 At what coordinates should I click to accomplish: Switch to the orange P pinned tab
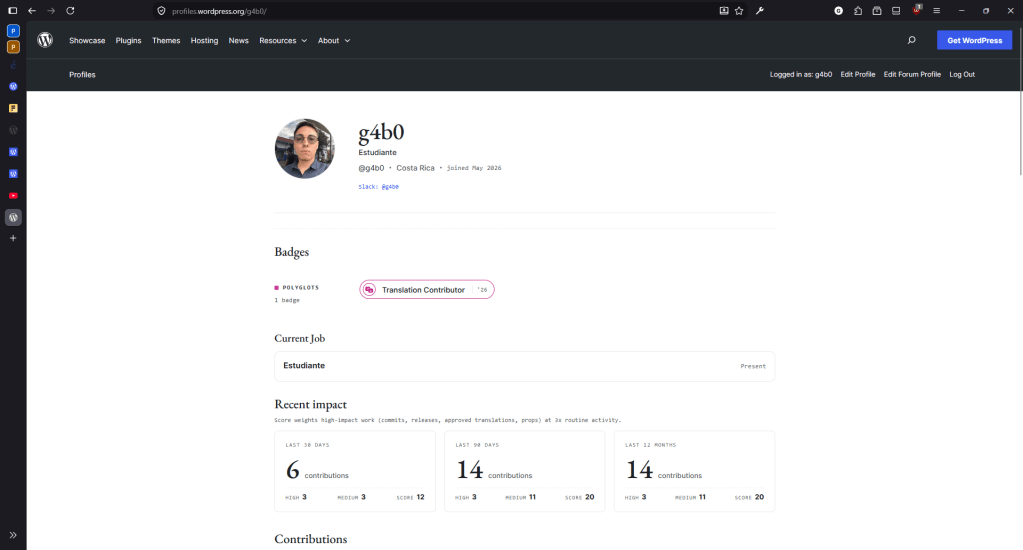[13, 47]
